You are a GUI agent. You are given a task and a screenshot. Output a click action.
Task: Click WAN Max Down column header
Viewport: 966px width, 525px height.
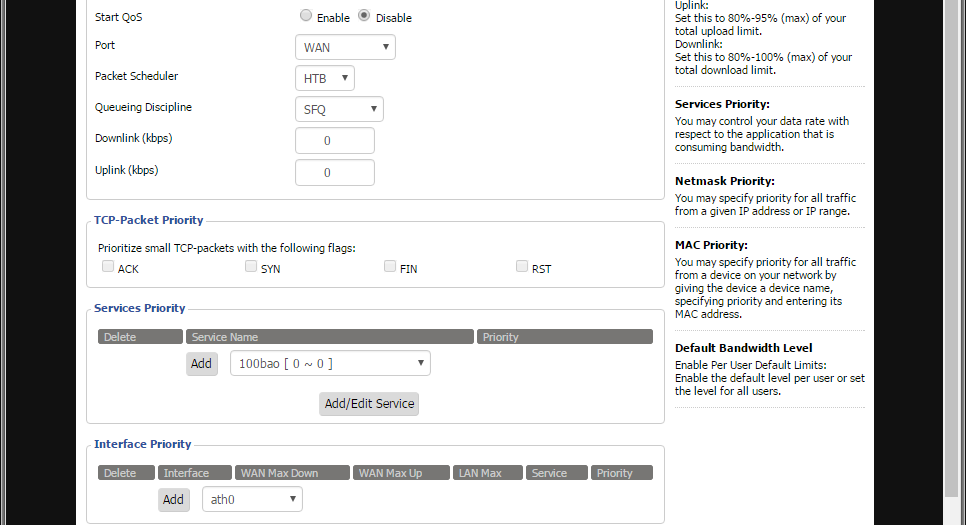click(293, 473)
